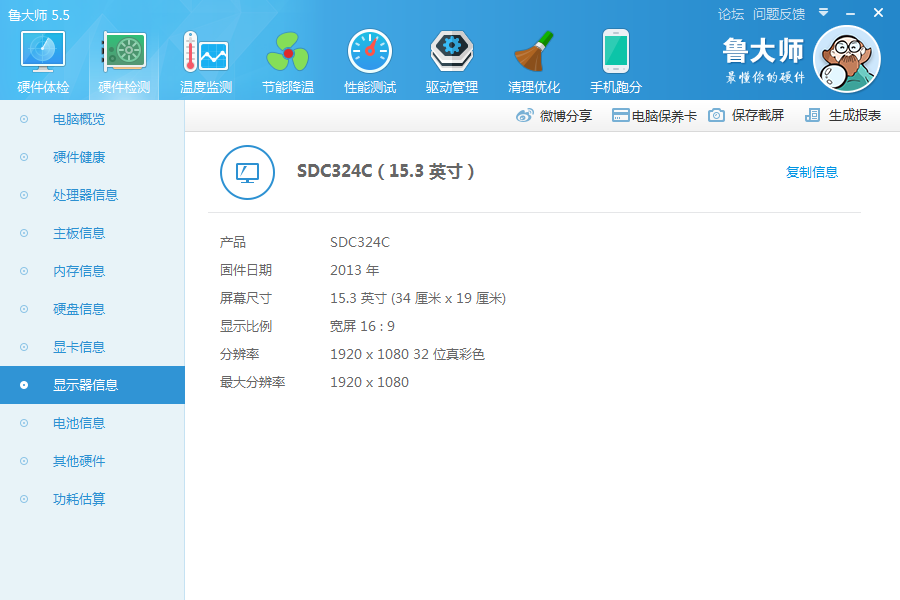Screen dimensions: 900x600
Task: Click the monitor display icon
Action: 247,172
